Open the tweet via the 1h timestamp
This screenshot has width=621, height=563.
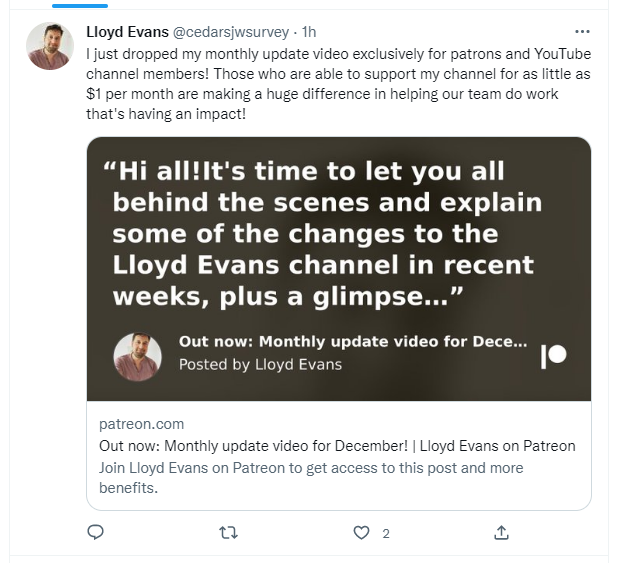click(x=309, y=32)
